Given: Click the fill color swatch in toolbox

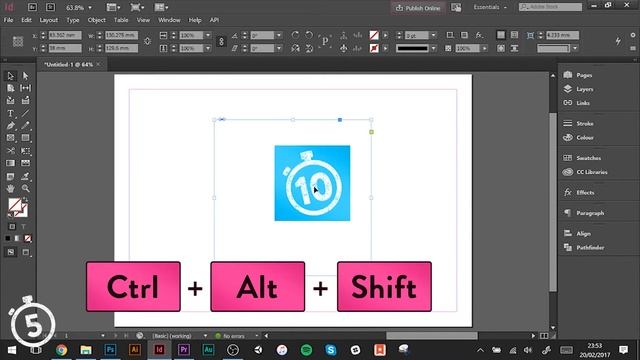Looking at the screenshot, I should click(15, 204).
